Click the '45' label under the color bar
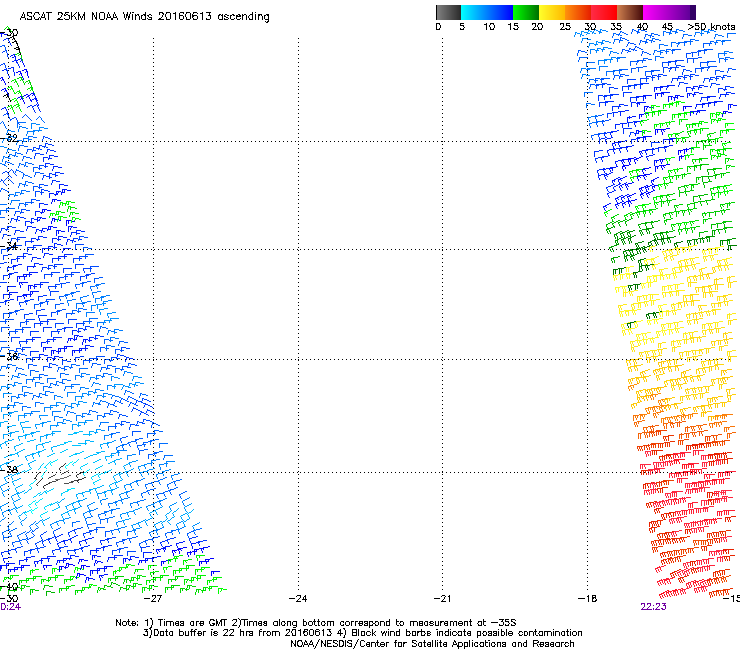Screen dimensions: 740x650 click(x=667, y=27)
